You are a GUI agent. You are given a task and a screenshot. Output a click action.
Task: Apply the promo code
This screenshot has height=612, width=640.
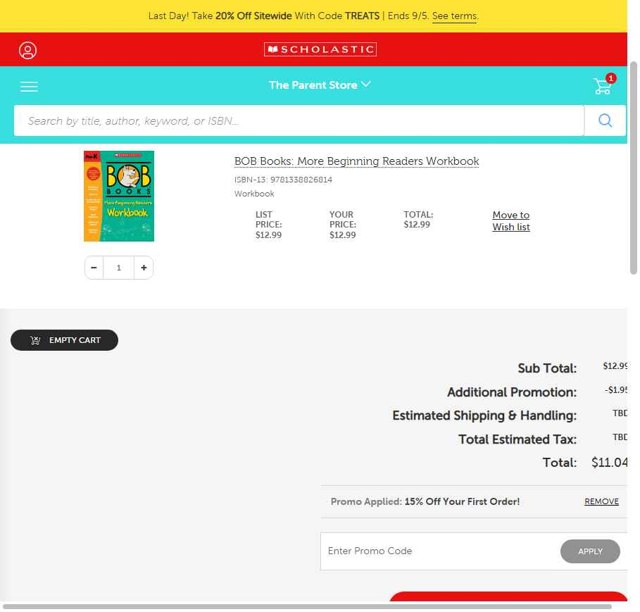point(590,551)
